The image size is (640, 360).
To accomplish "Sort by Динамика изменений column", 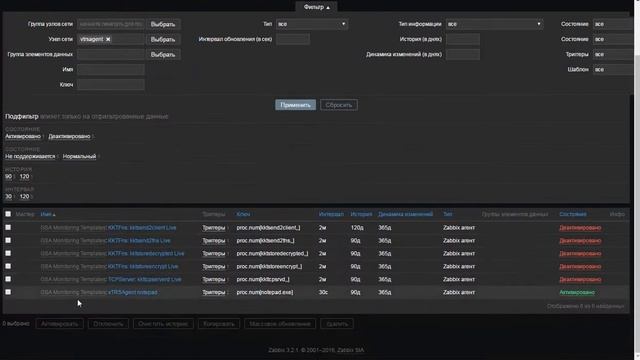I will pos(405,214).
